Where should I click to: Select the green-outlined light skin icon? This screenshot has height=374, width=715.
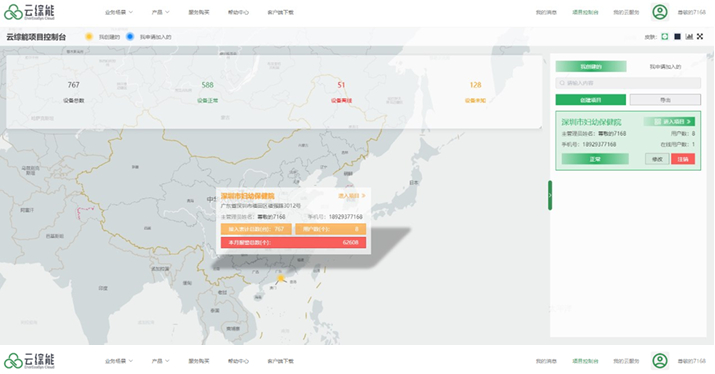tap(665, 36)
